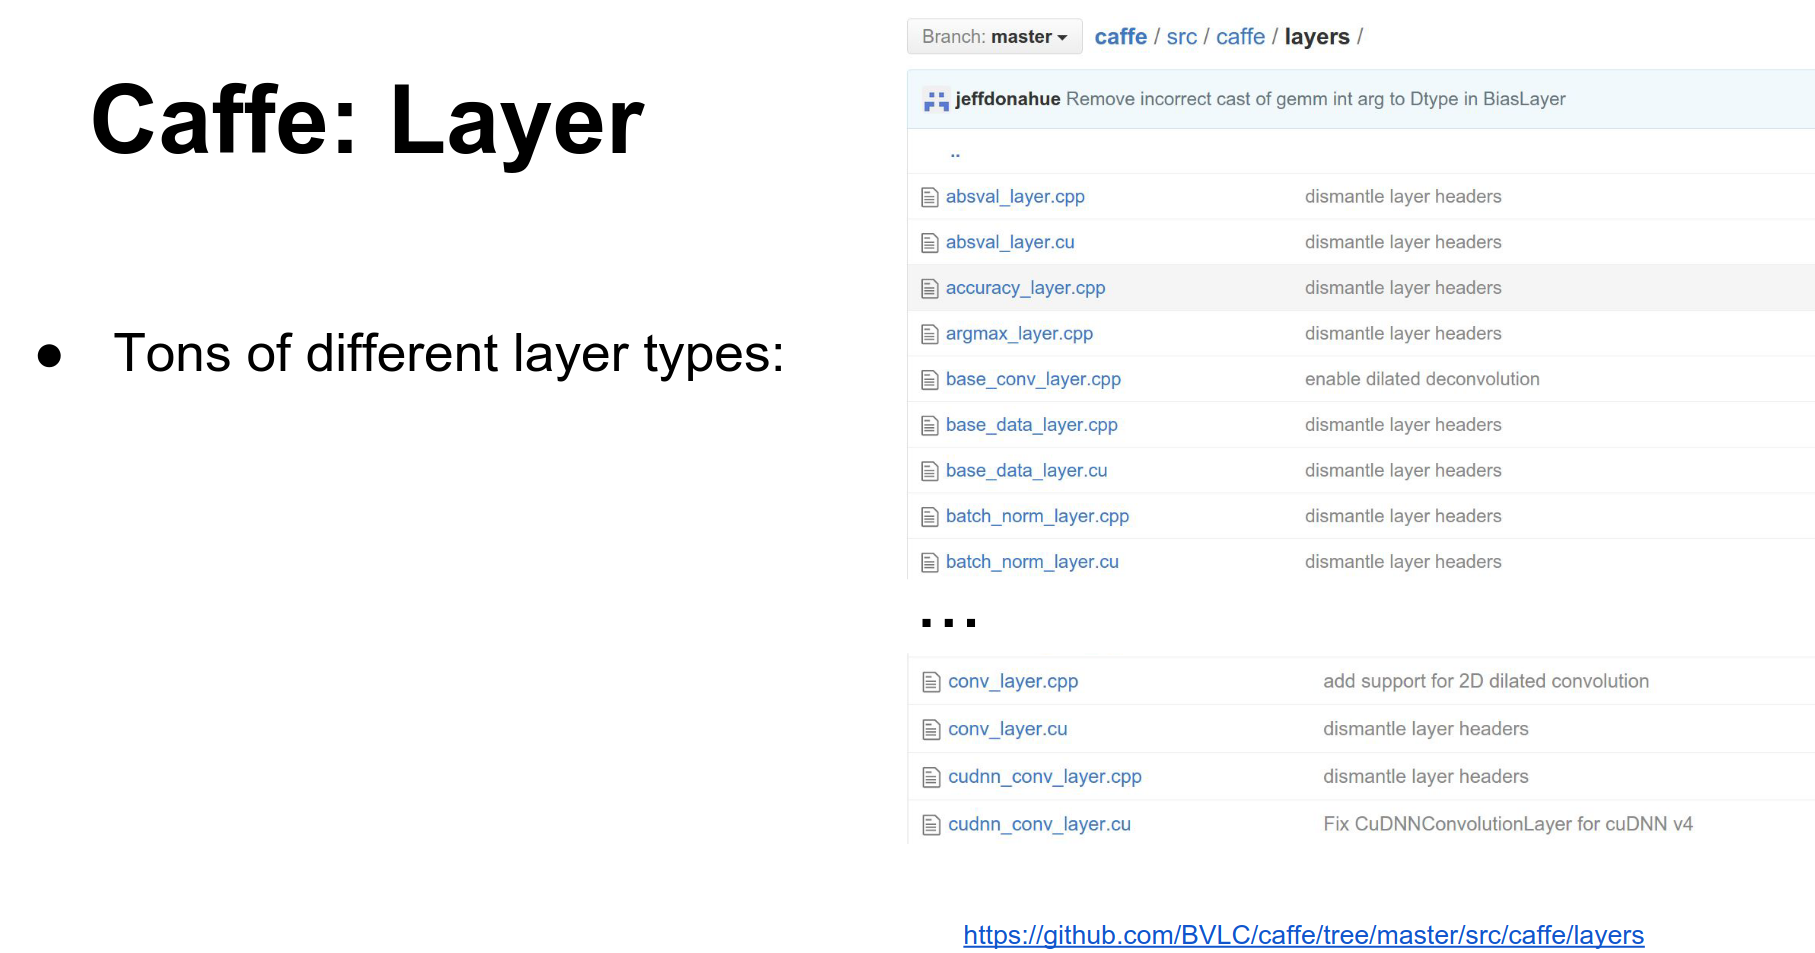Open the base_data_layer.cu file
The image size is (1815, 953).
[x=1026, y=471]
